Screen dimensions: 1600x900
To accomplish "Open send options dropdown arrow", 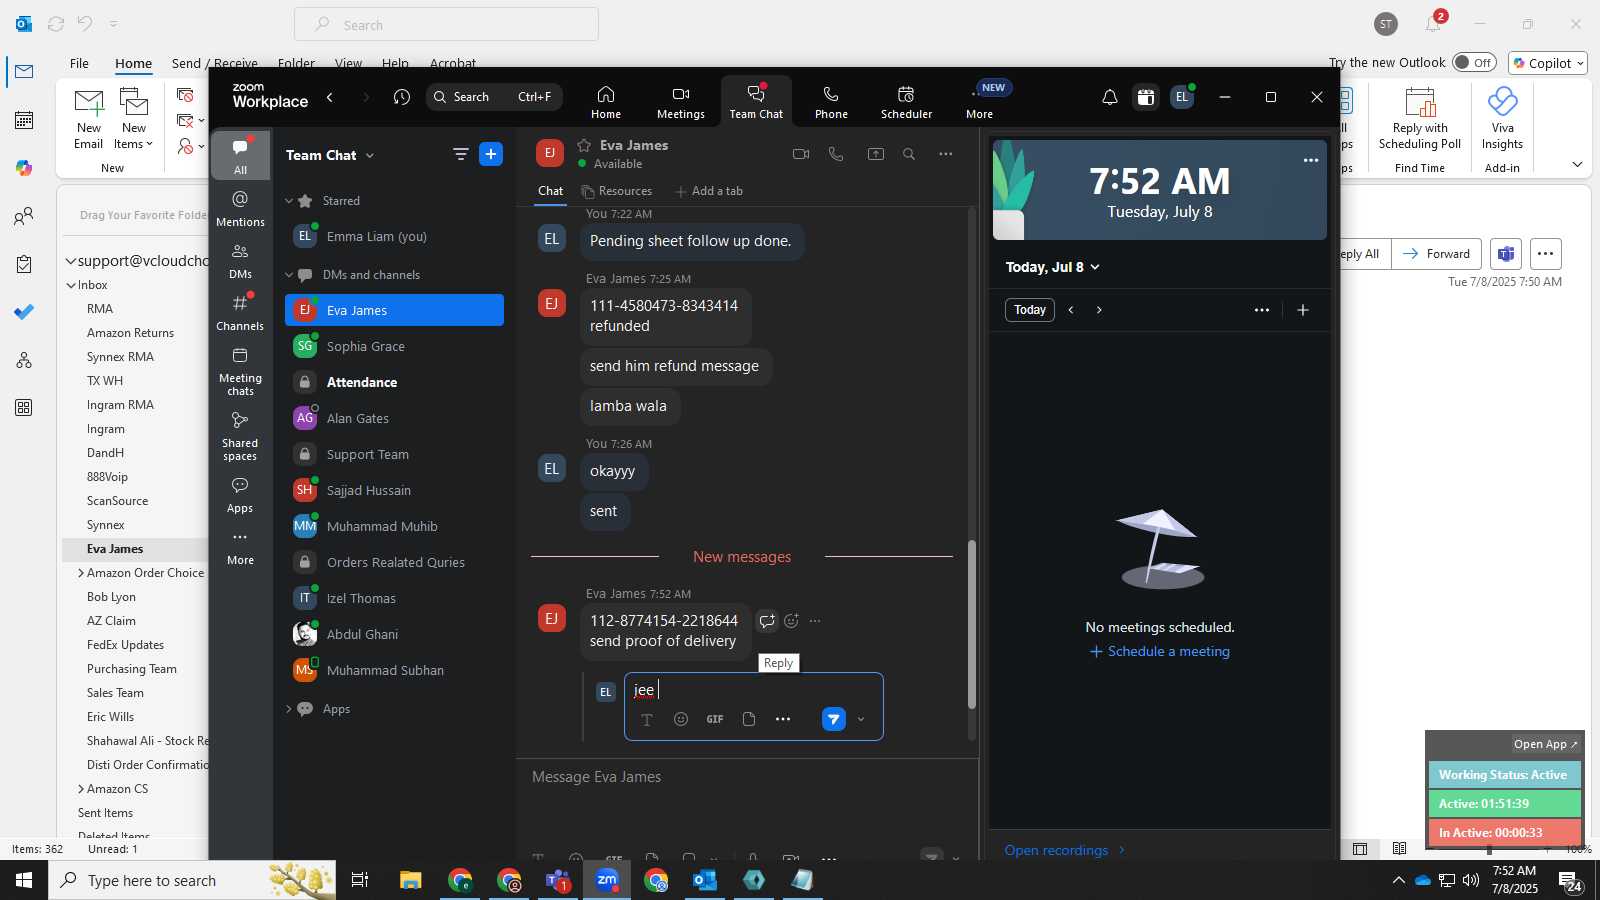I will pos(861,719).
